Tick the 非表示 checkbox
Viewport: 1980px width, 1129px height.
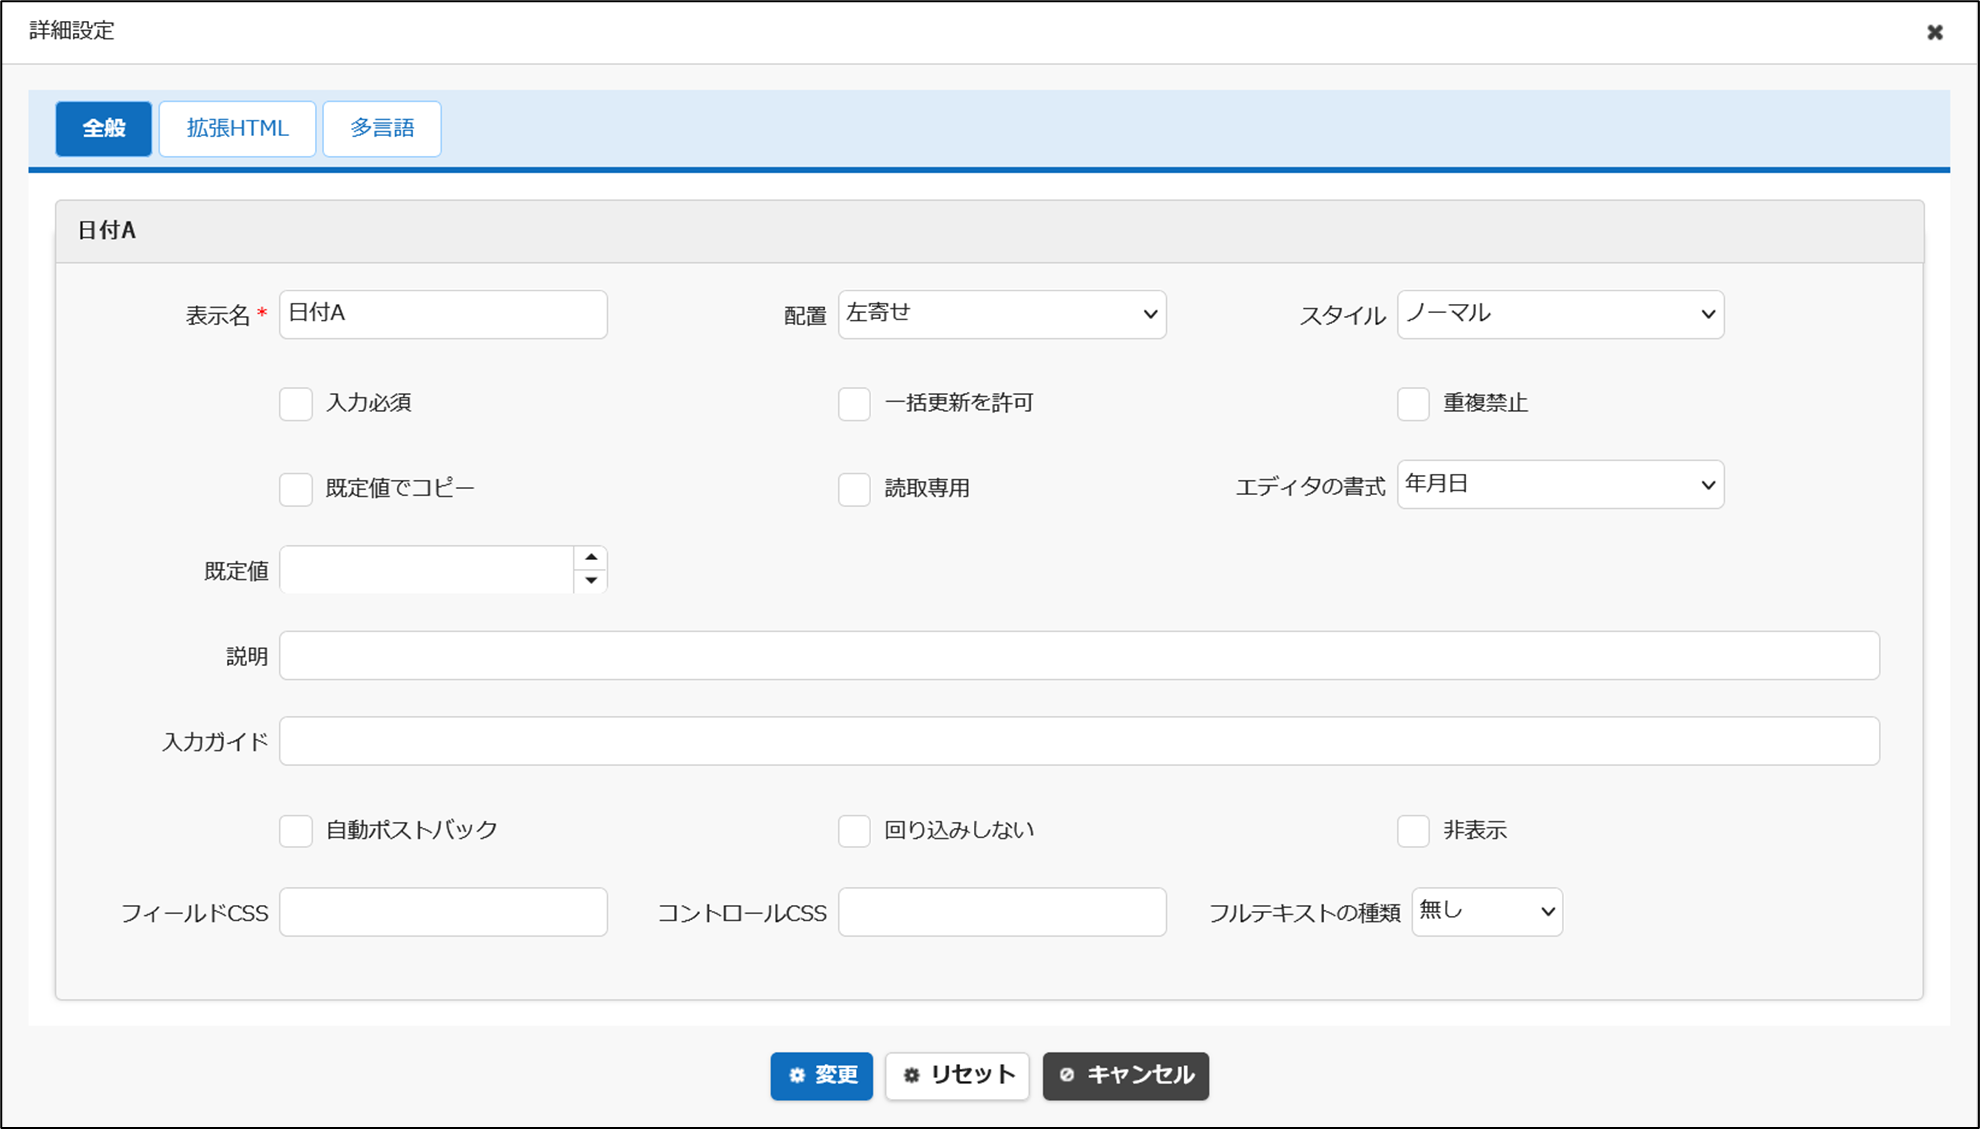click(1413, 831)
